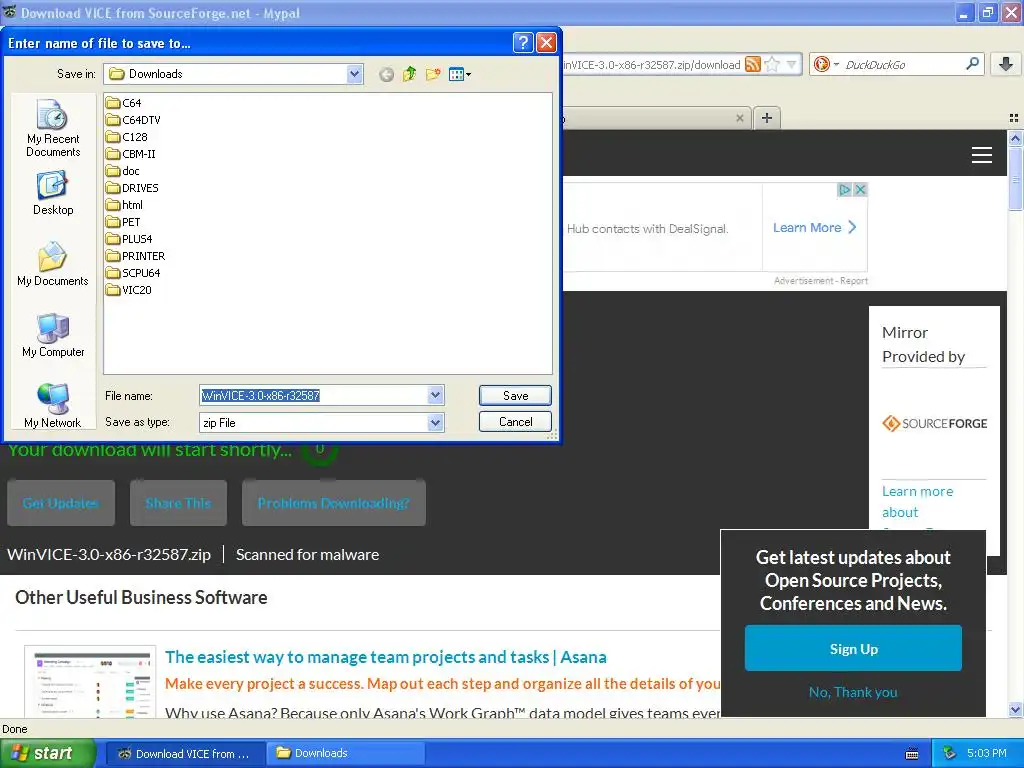Image resolution: width=1024 pixels, height=768 pixels.
Task: Click the AdChoices triangle icon
Action: [x=844, y=189]
